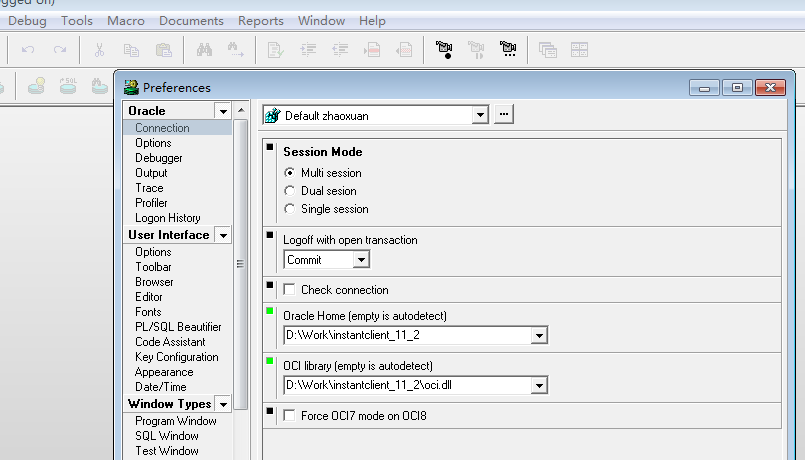
Task: Click the Undo toolbar icon
Action: [x=28, y=50]
